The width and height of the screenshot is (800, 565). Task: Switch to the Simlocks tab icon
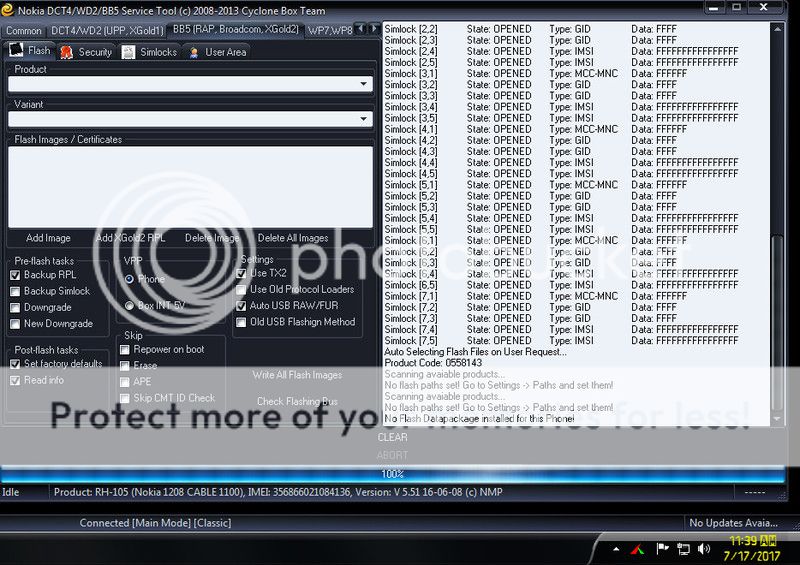pos(129,51)
